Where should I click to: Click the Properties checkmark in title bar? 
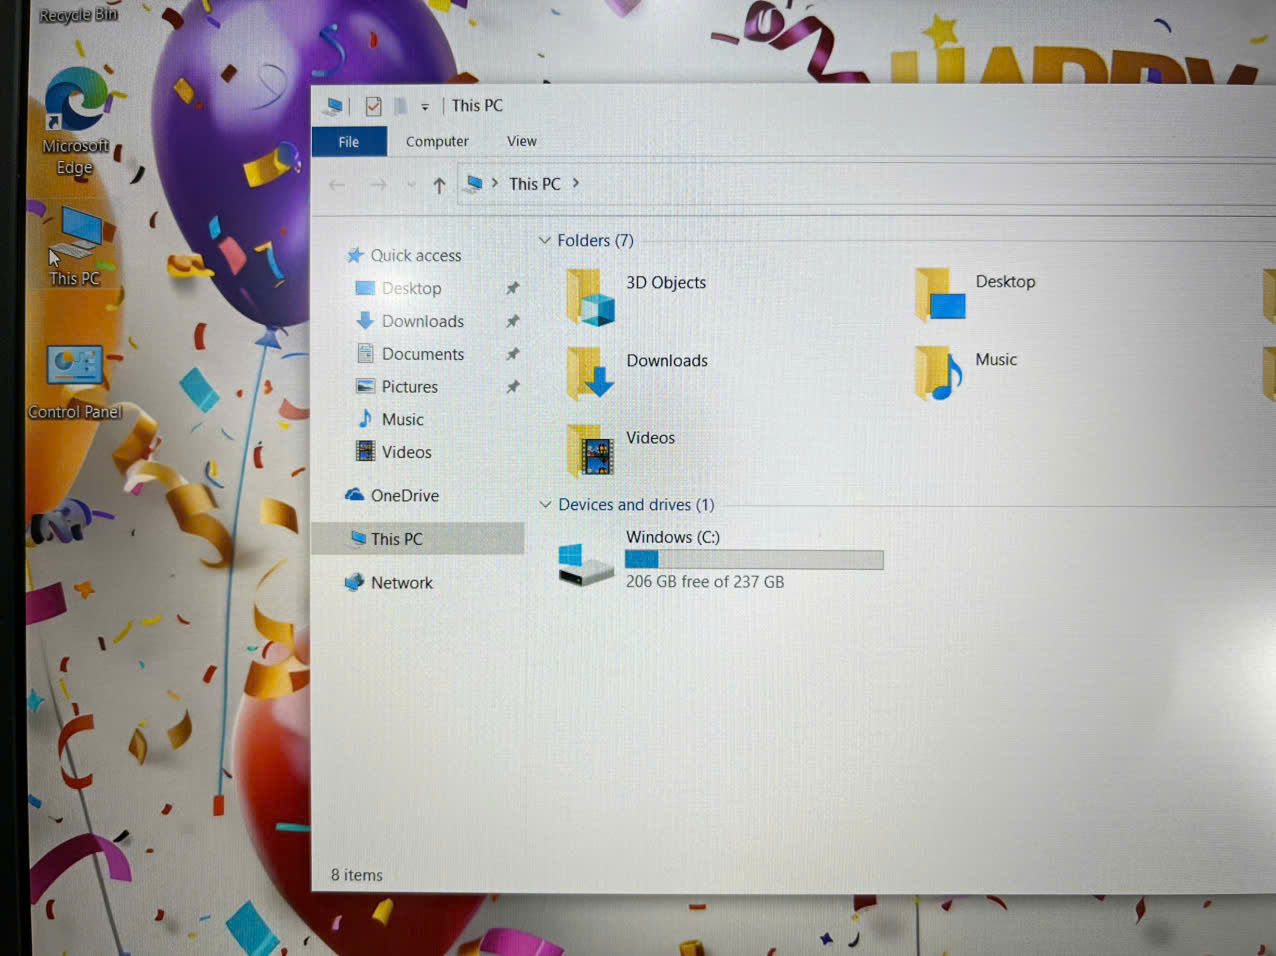pos(373,106)
